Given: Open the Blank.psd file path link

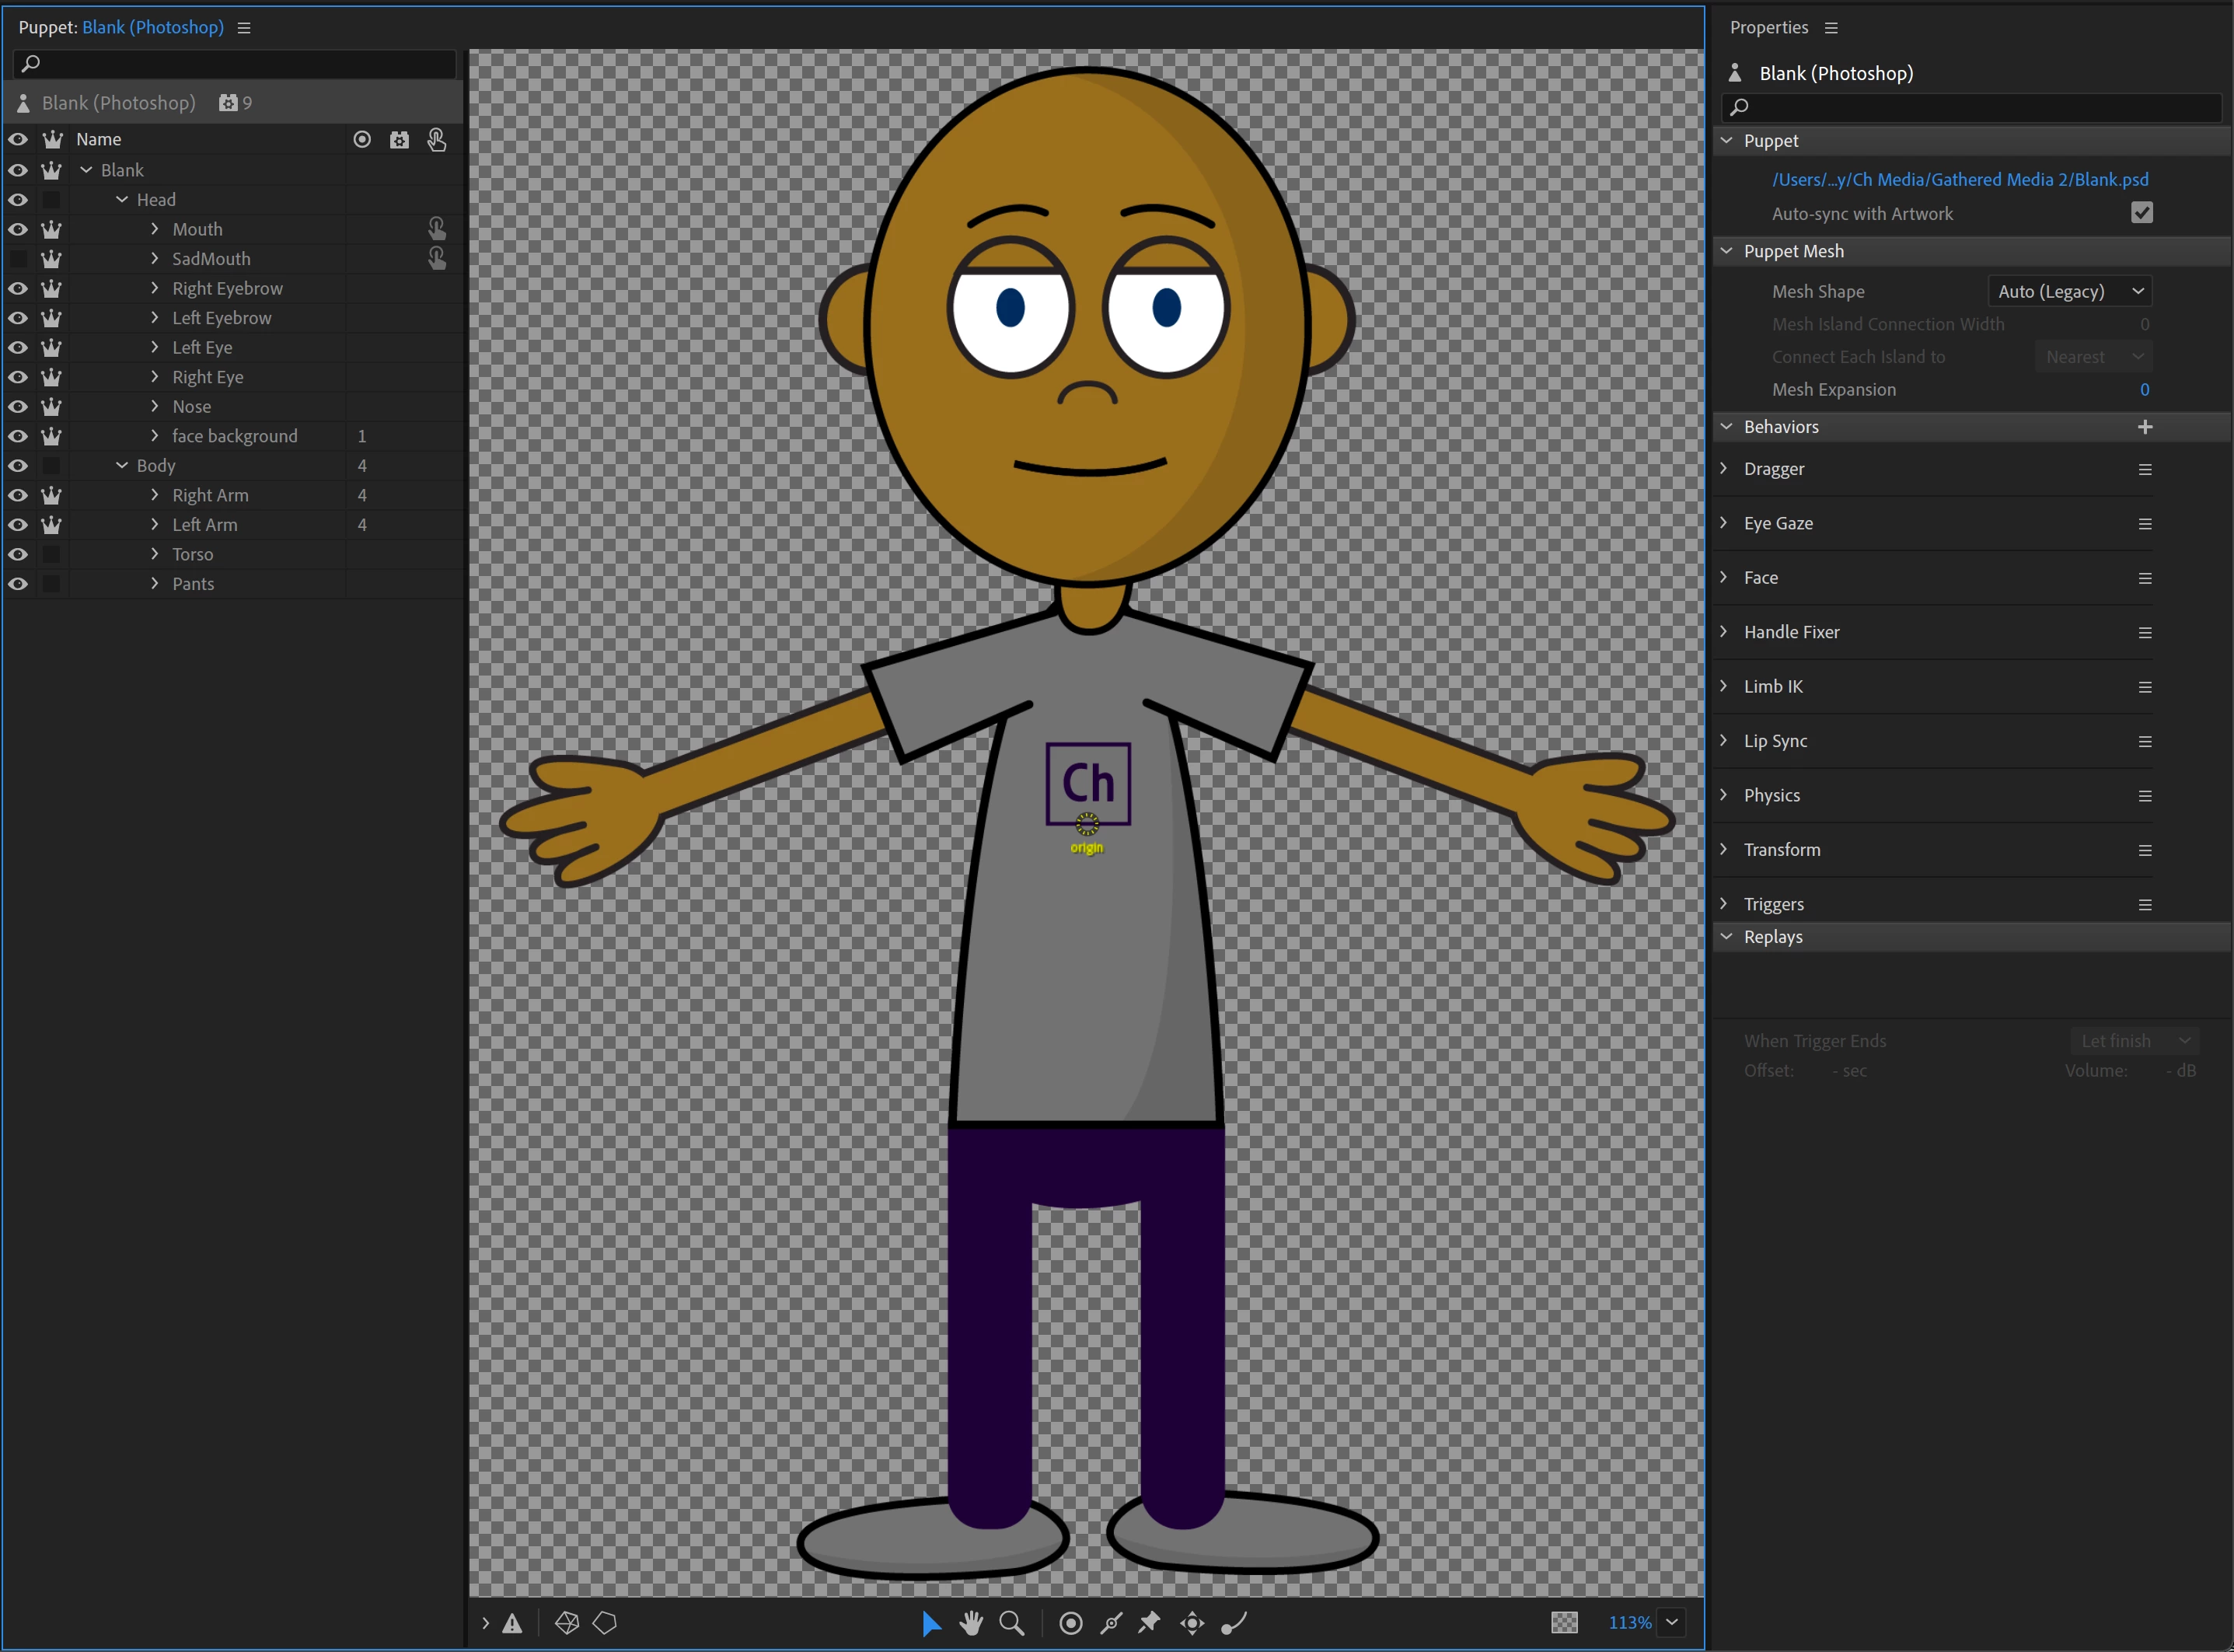Looking at the screenshot, I should coord(1959,179).
